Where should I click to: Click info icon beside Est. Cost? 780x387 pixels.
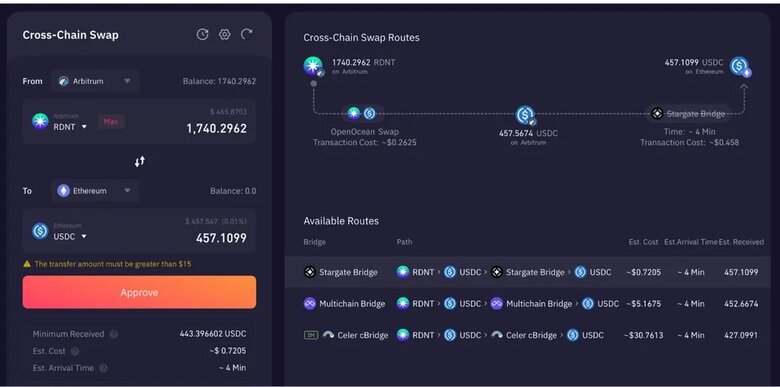coord(75,351)
